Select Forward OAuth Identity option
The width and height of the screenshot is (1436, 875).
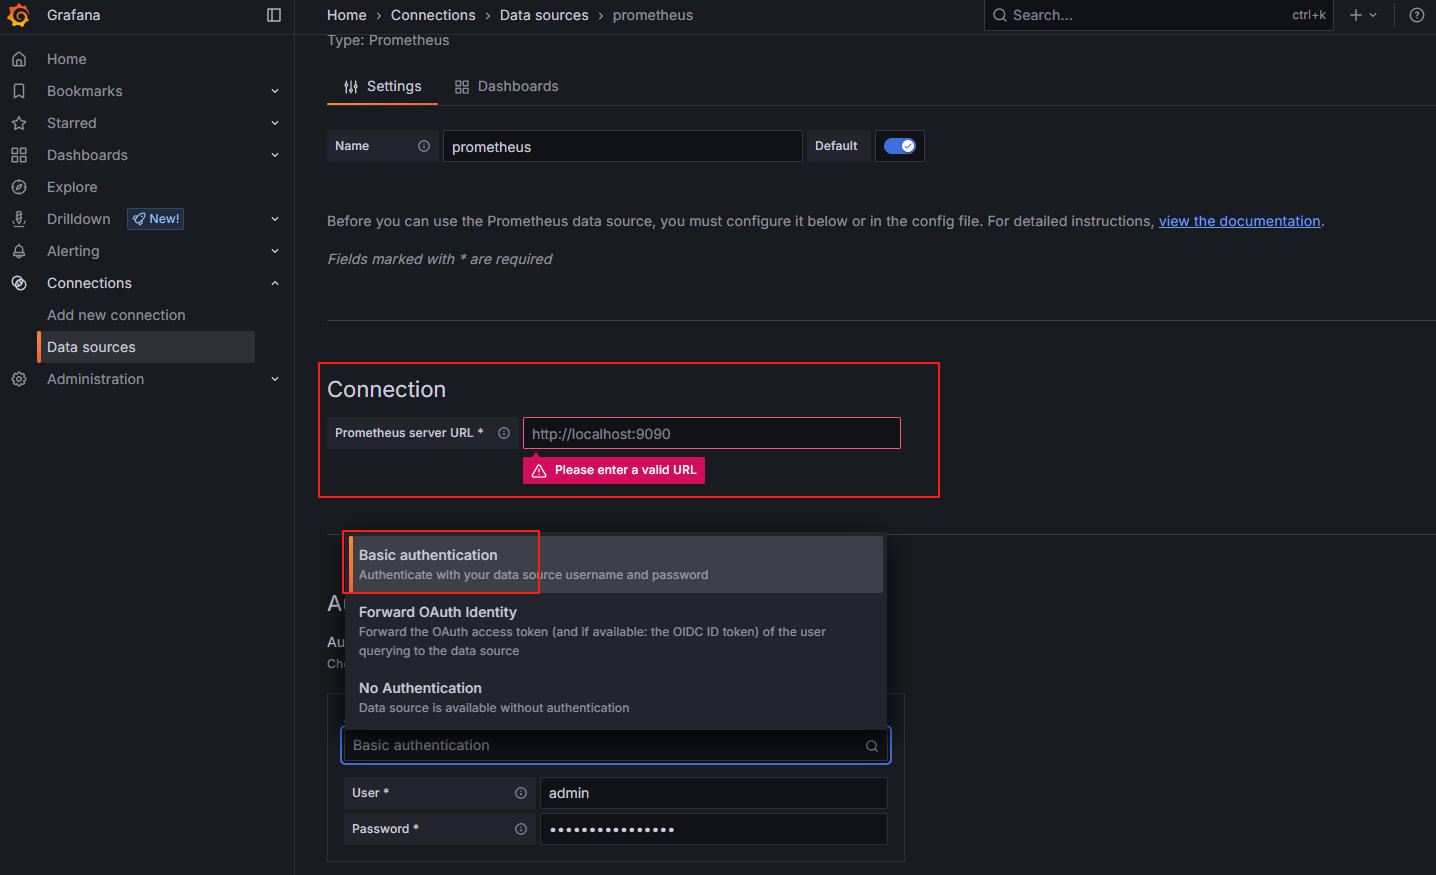(x=616, y=631)
